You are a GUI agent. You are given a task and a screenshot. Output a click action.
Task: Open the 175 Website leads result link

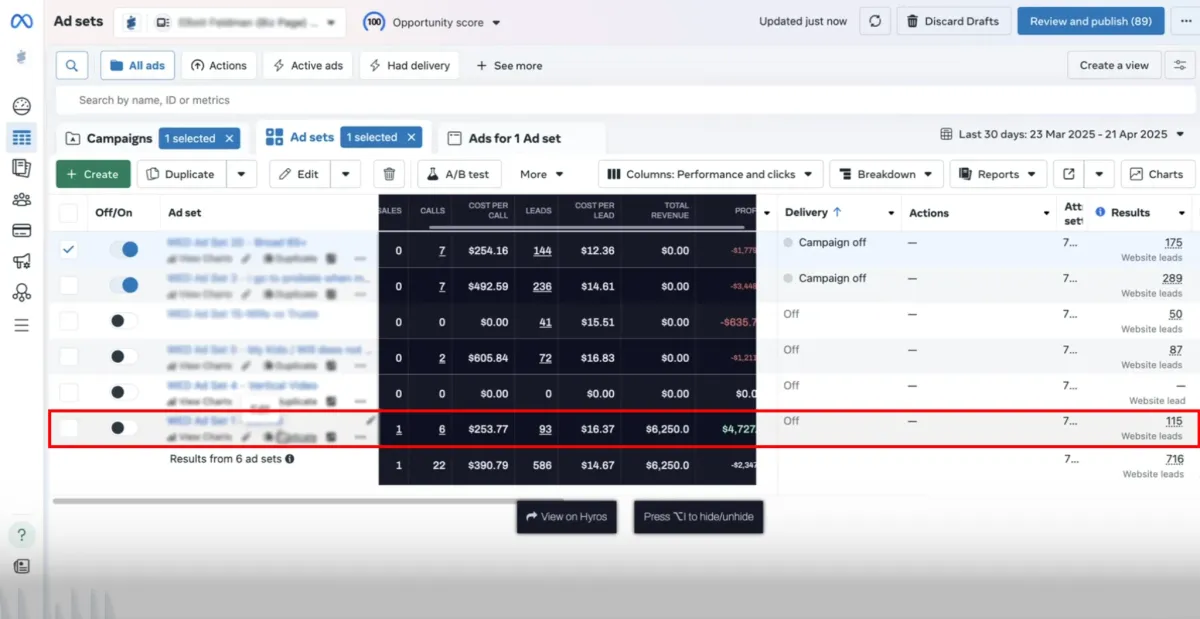(1173, 243)
